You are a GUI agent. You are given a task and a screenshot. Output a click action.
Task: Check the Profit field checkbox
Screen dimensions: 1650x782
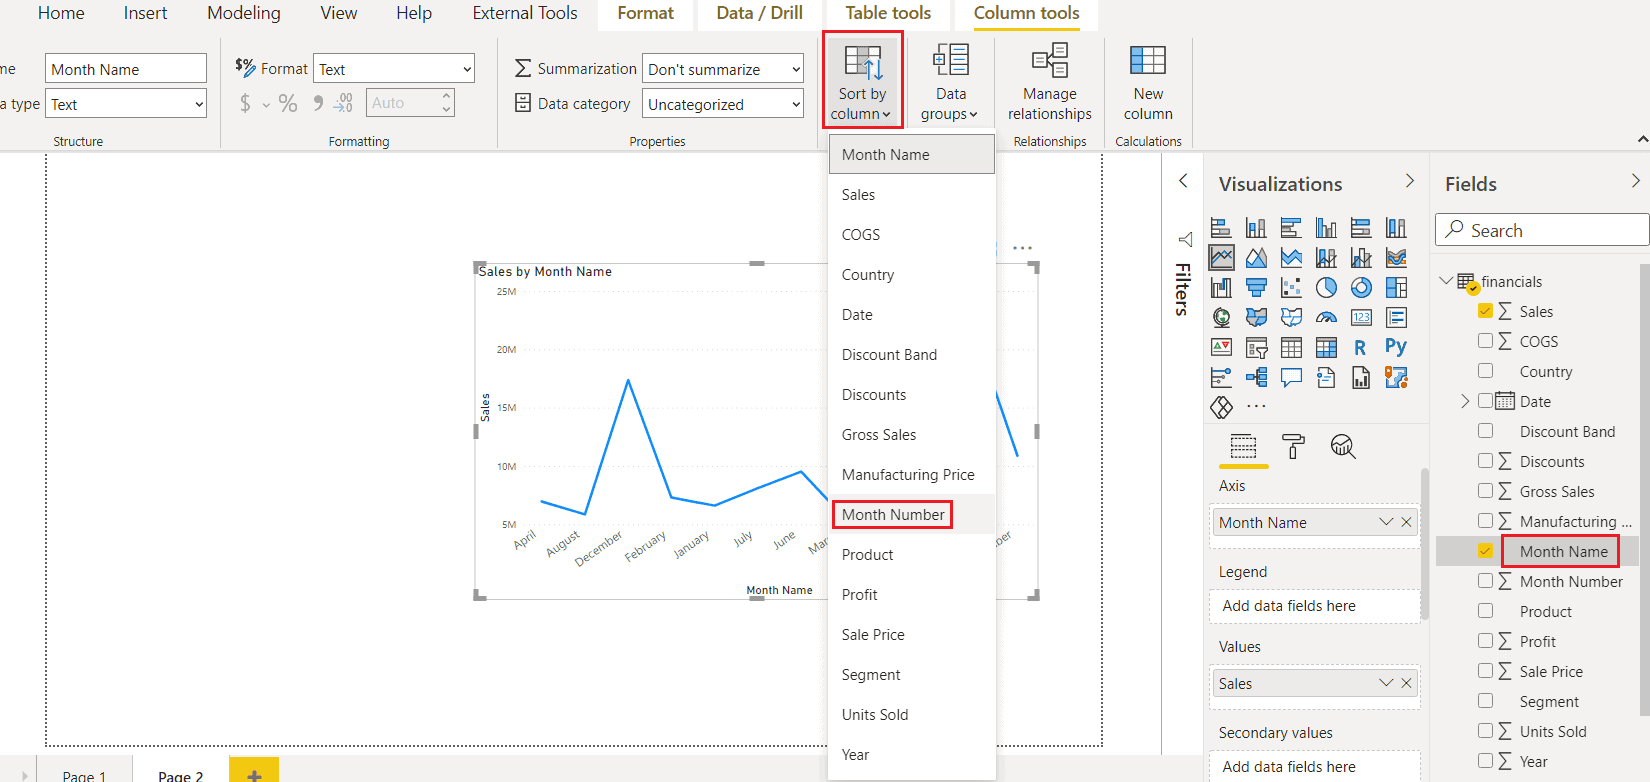1485,641
